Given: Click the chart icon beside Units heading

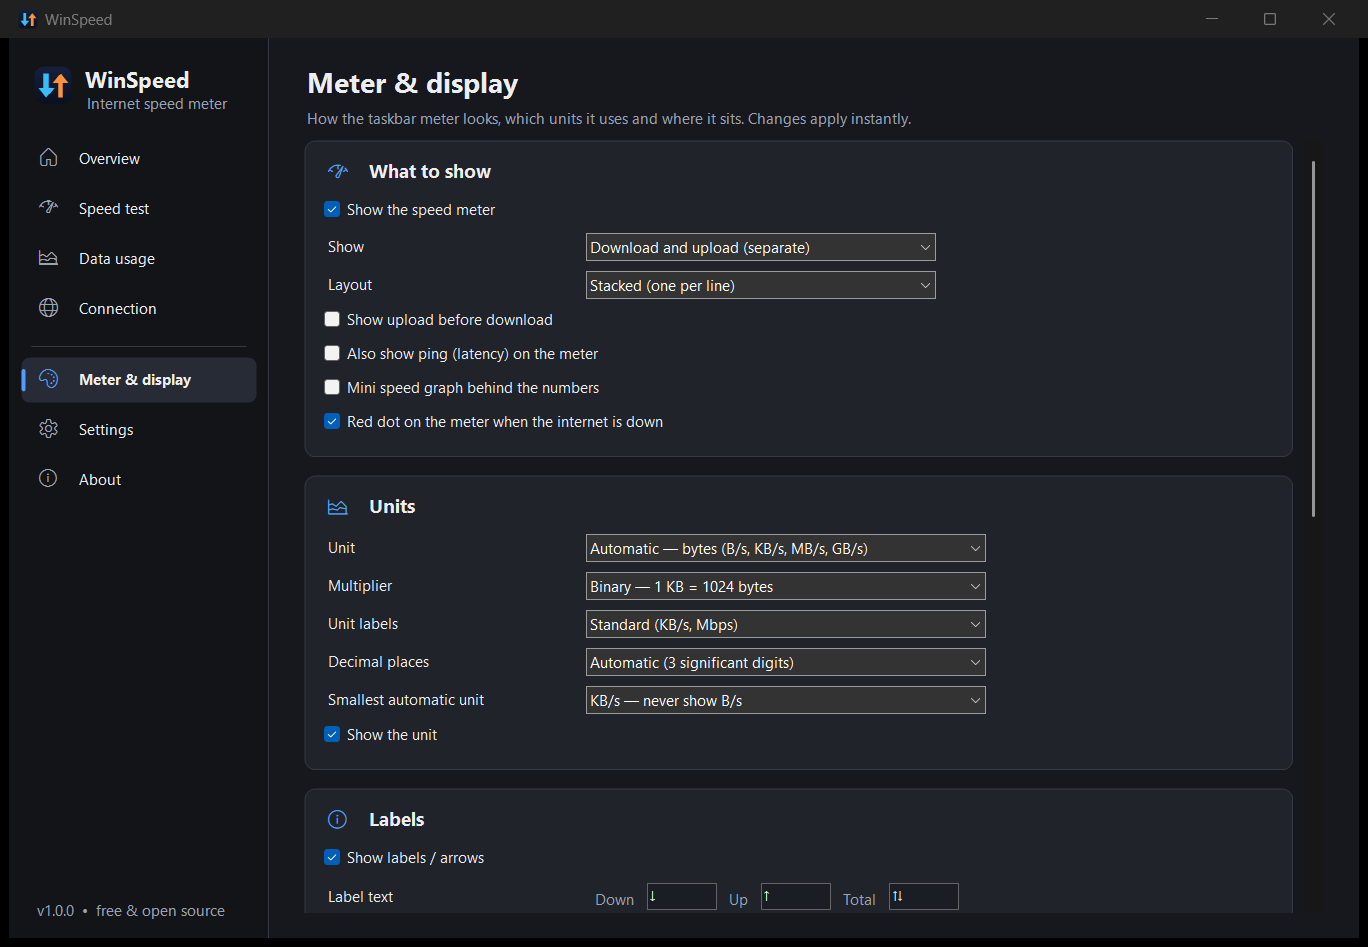Looking at the screenshot, I should tap(338, 507).
